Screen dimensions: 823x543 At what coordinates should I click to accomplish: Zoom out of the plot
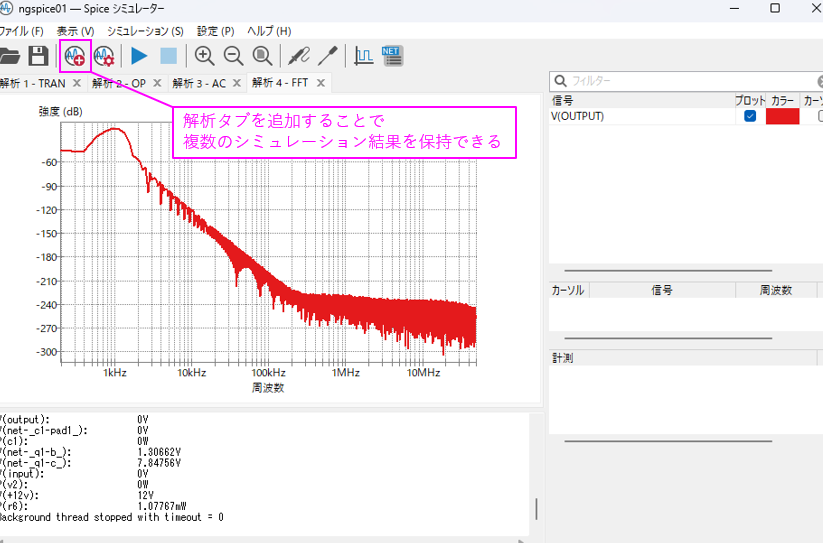click(233, 56)
